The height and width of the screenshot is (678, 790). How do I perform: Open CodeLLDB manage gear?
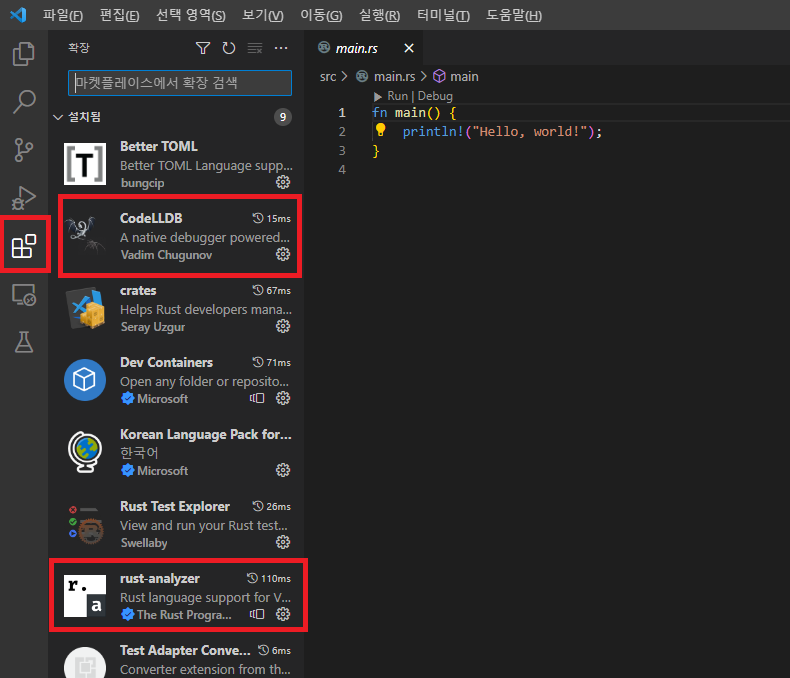pos(283,254)
